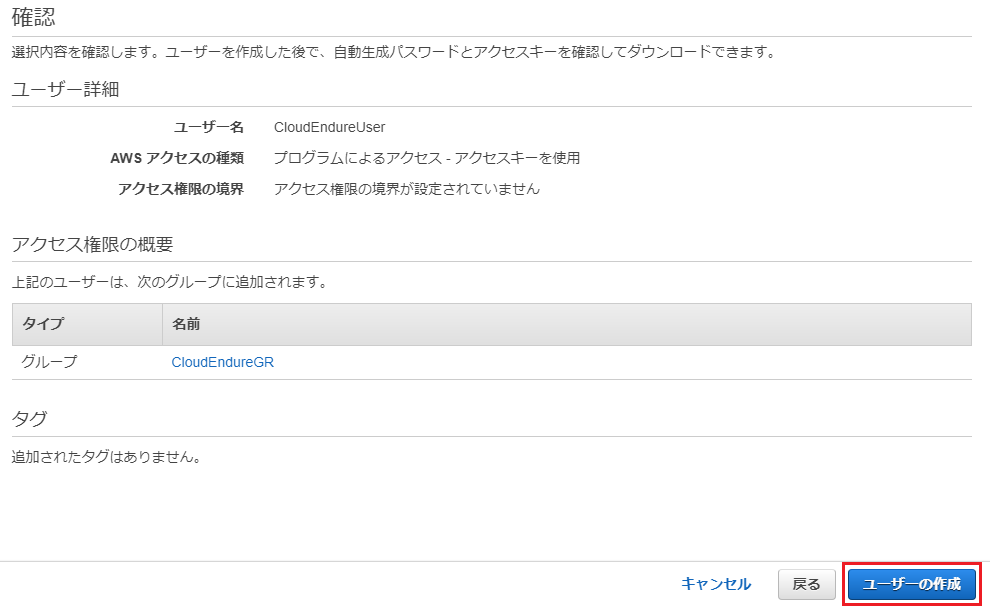This screenshot has height=607, width=990.
Task: Click the AWS アクセスの種類 label
Action: [x=177, y=158]
